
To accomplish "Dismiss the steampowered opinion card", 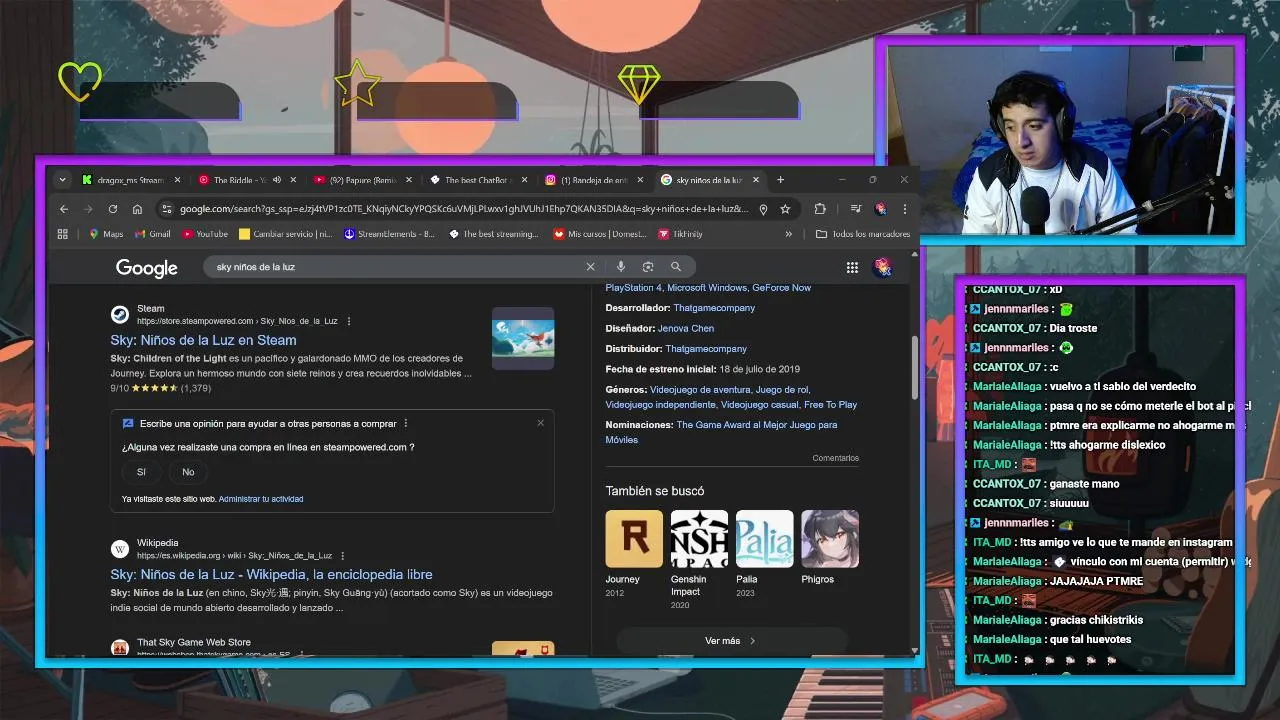I will pos(541,423).
